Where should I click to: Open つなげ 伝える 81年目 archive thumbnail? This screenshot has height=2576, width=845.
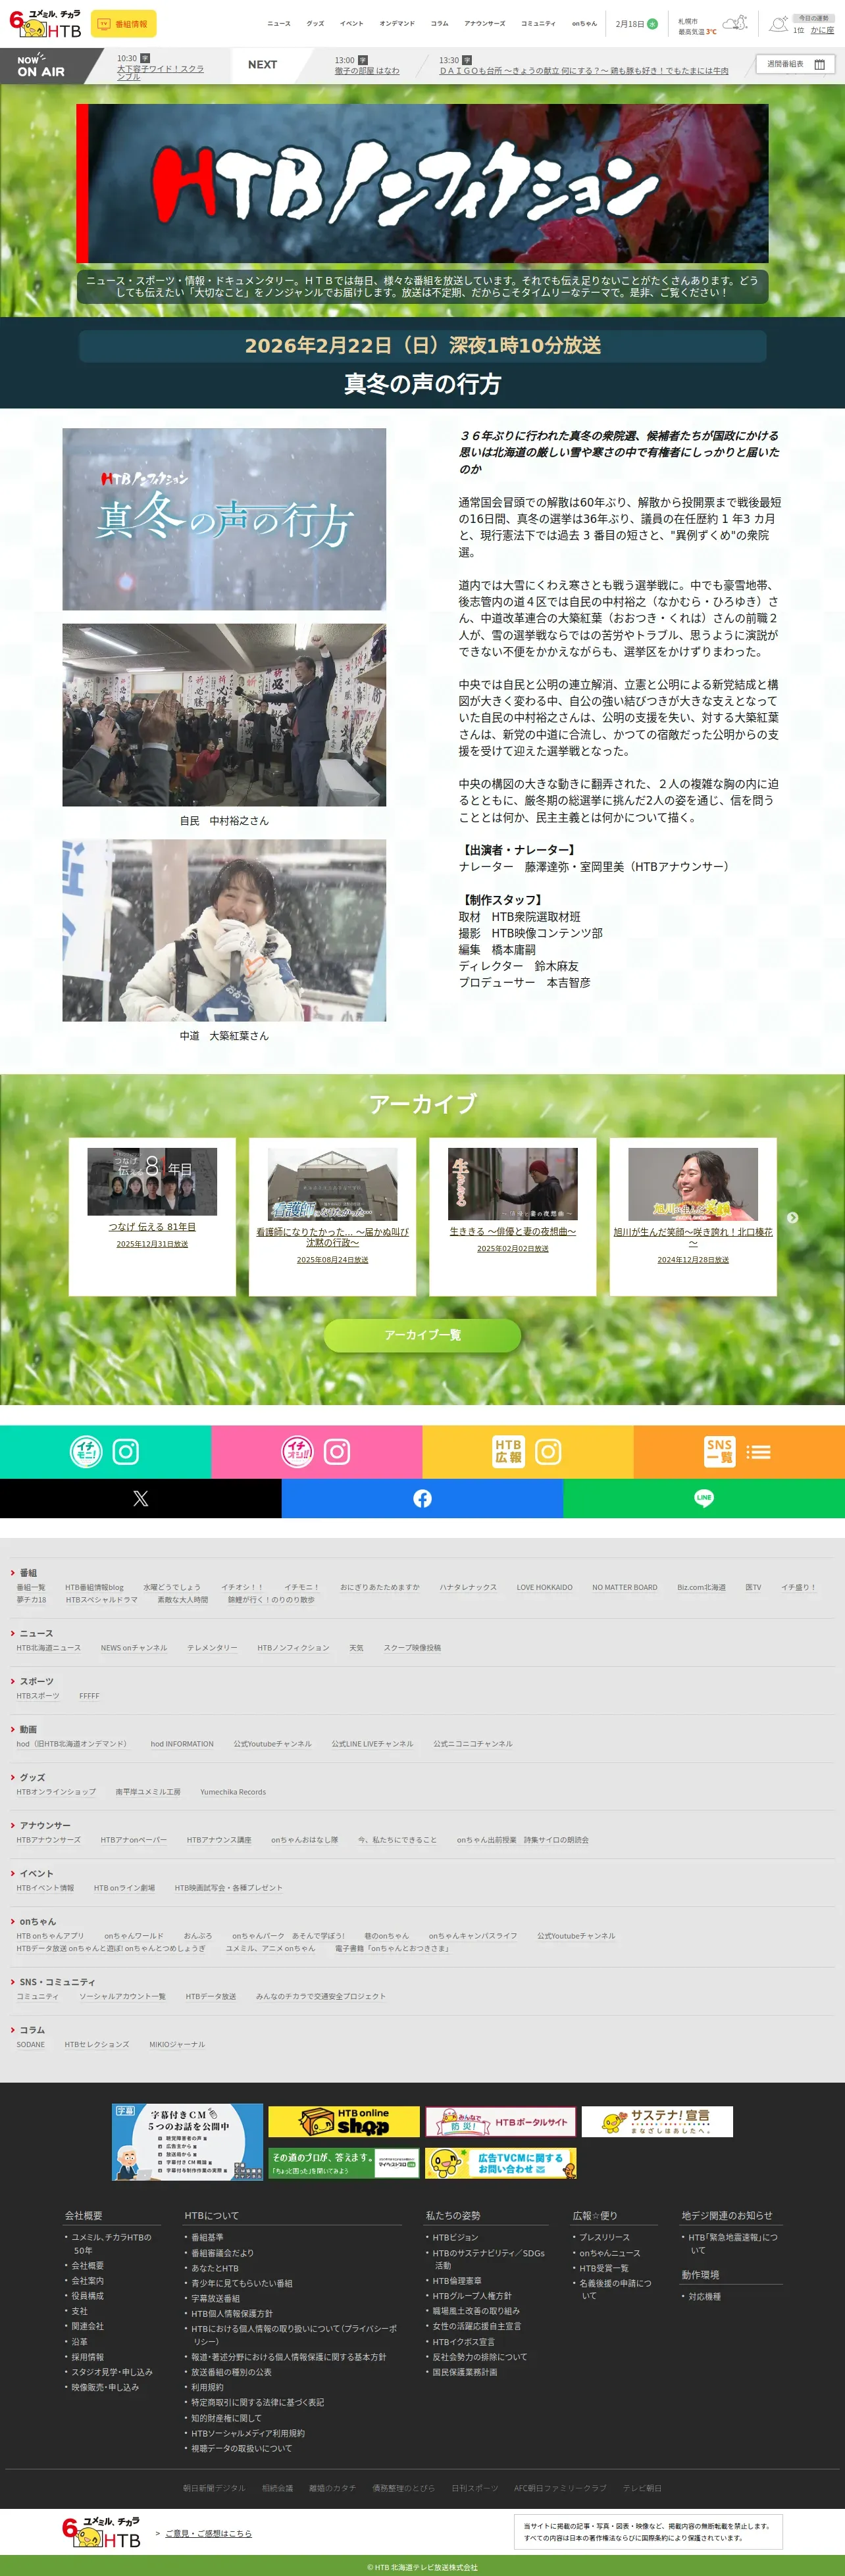pyautogui.click(x=152, y=1181)
